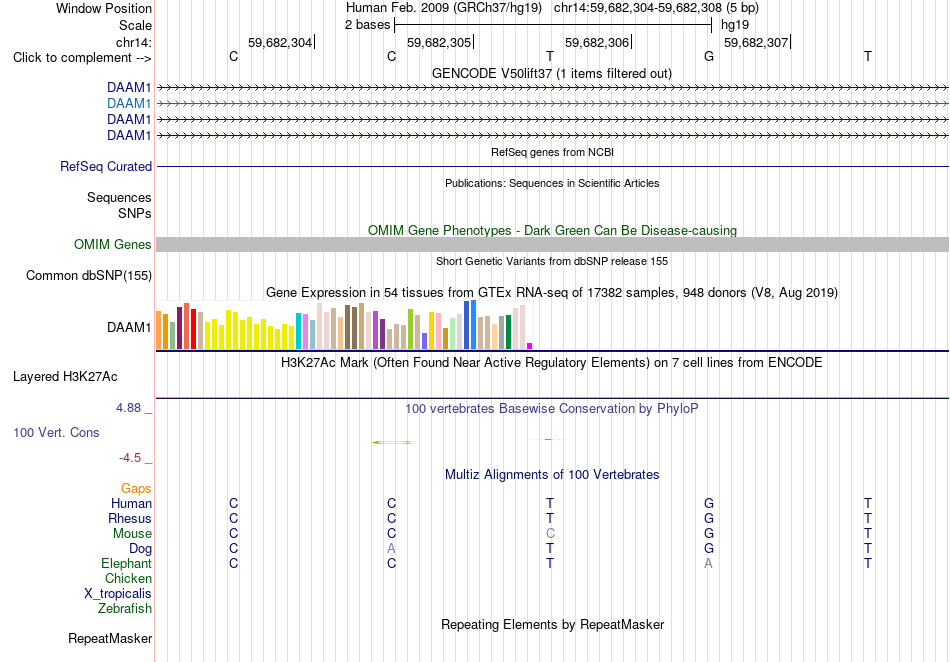Click the Human Feb. 2009 (GRCh37/hg19) text
The image size is (950, 662).
pos(445,8)
